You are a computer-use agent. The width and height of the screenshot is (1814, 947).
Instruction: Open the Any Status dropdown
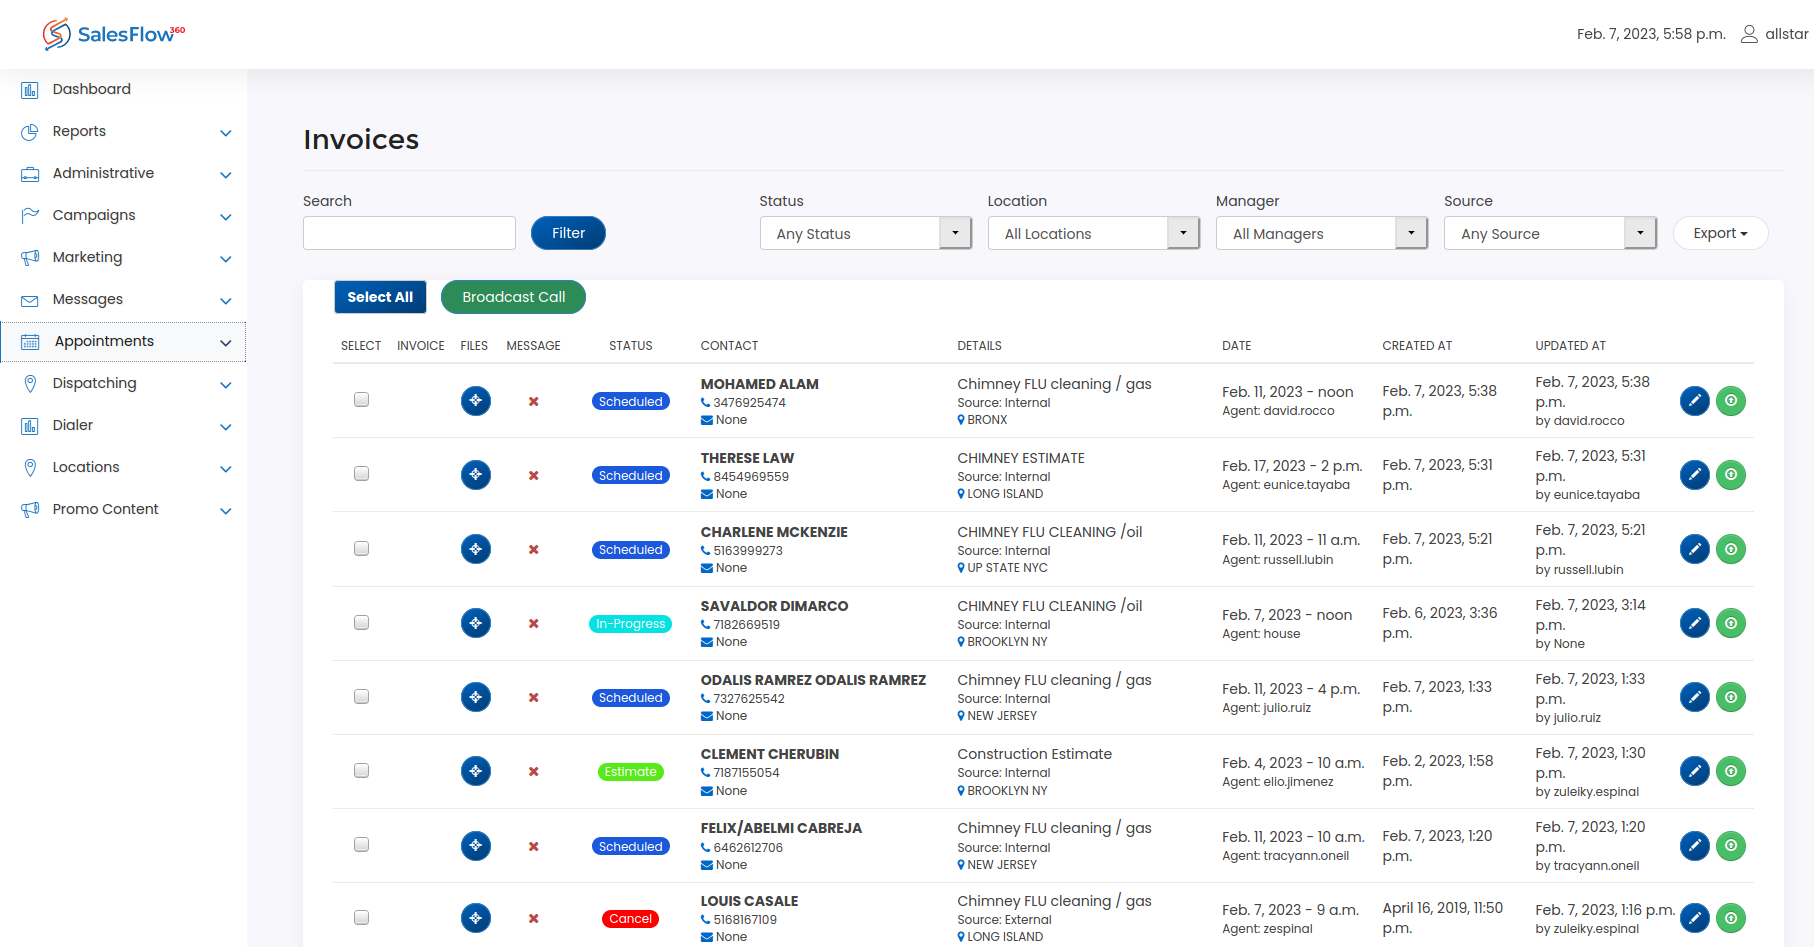click(x=865, y=234)
